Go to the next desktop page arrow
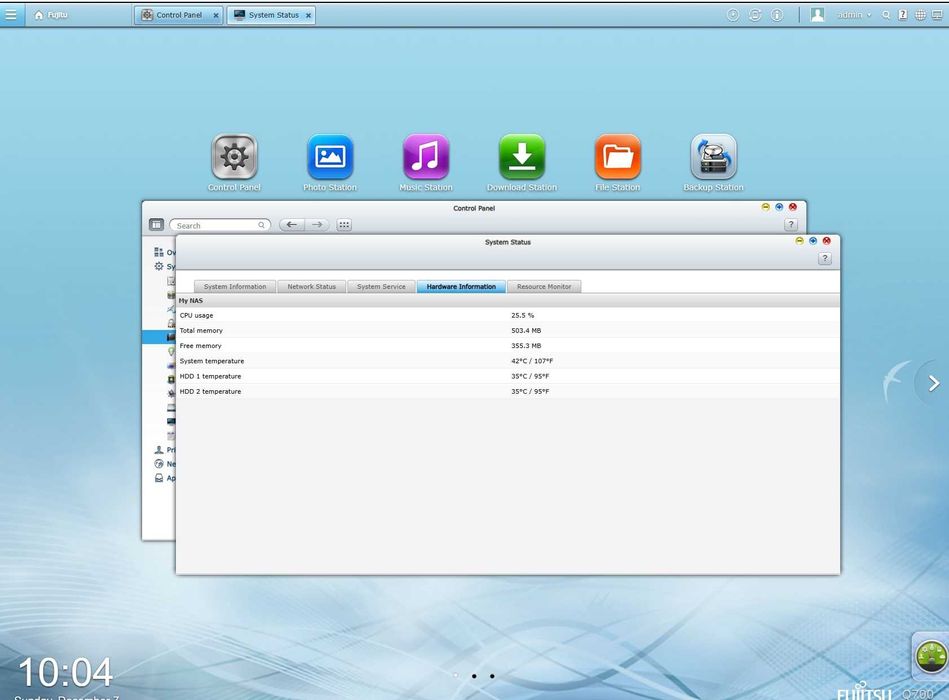Screen dimensions: 949x700 (x=934, y=383)
